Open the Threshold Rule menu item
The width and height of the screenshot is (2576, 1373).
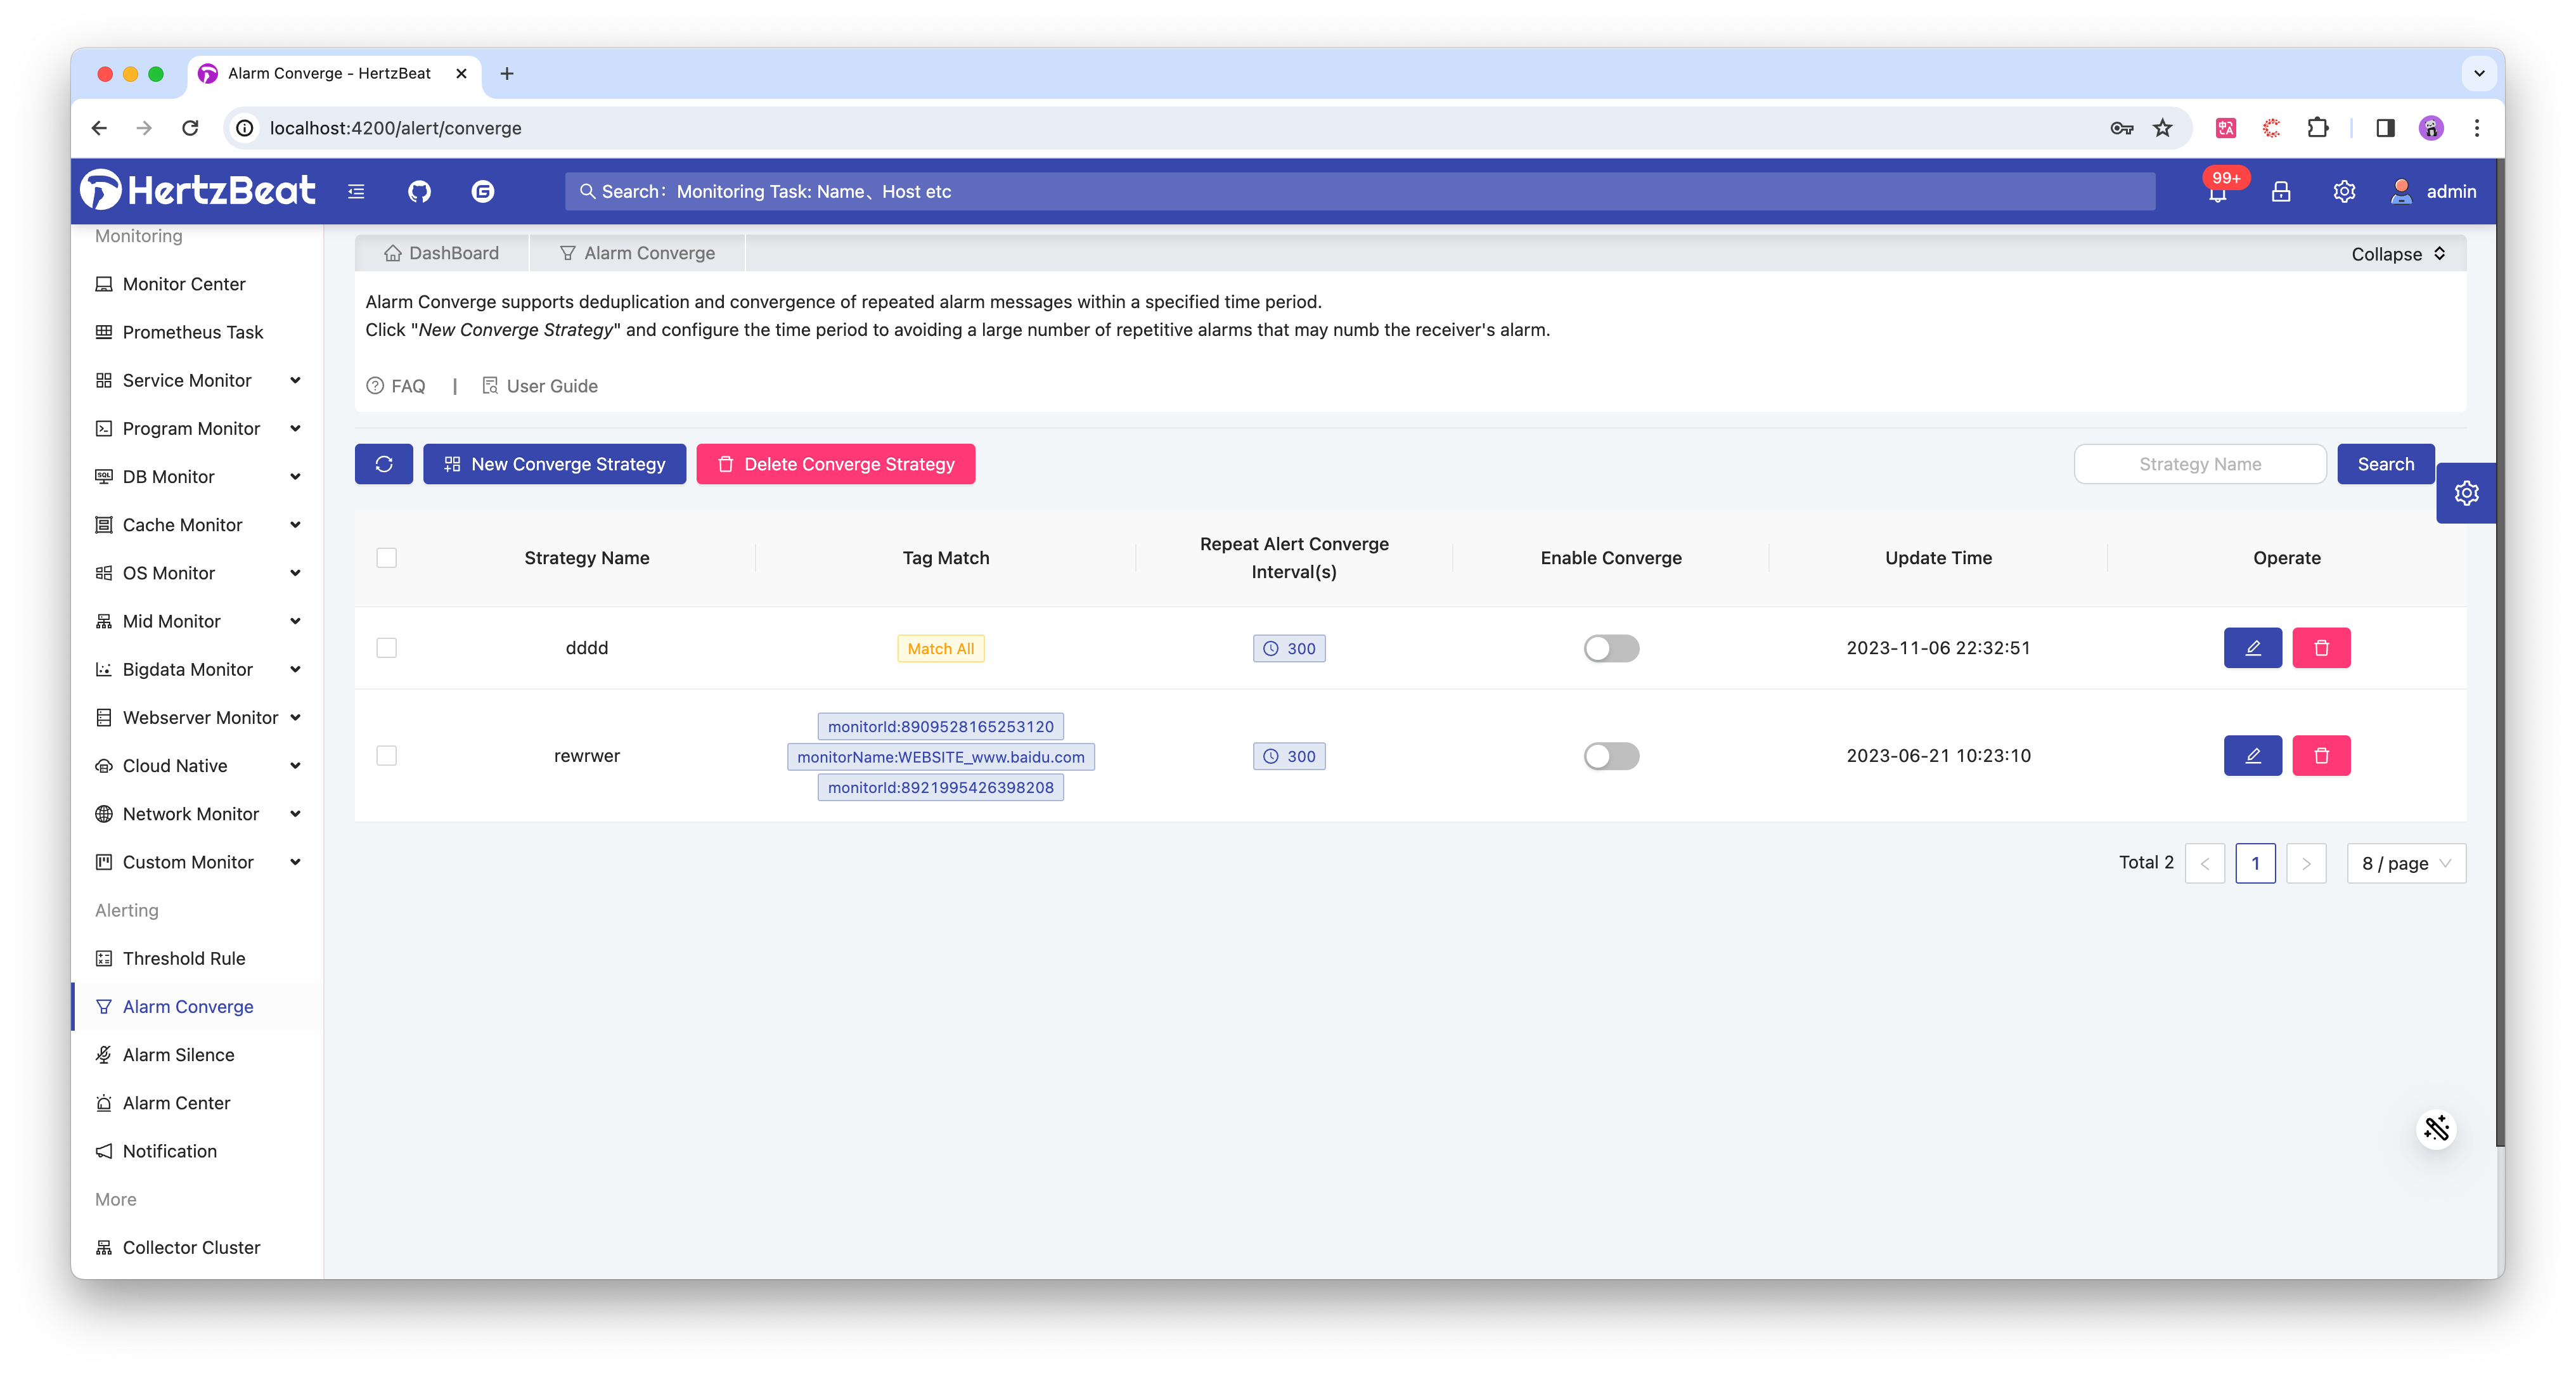(x=183, y=958)
